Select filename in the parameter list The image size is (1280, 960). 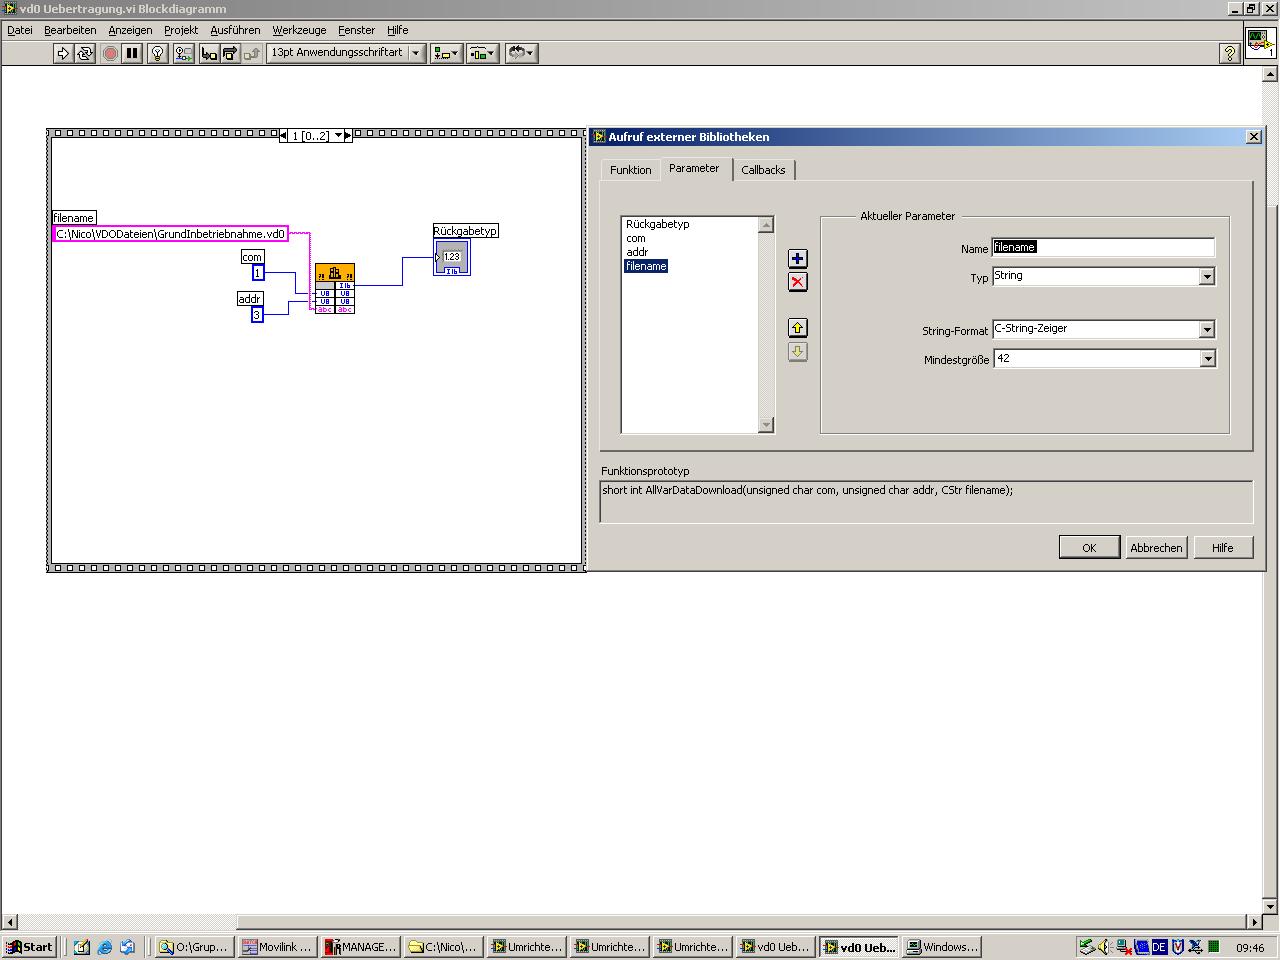(646, 266)
